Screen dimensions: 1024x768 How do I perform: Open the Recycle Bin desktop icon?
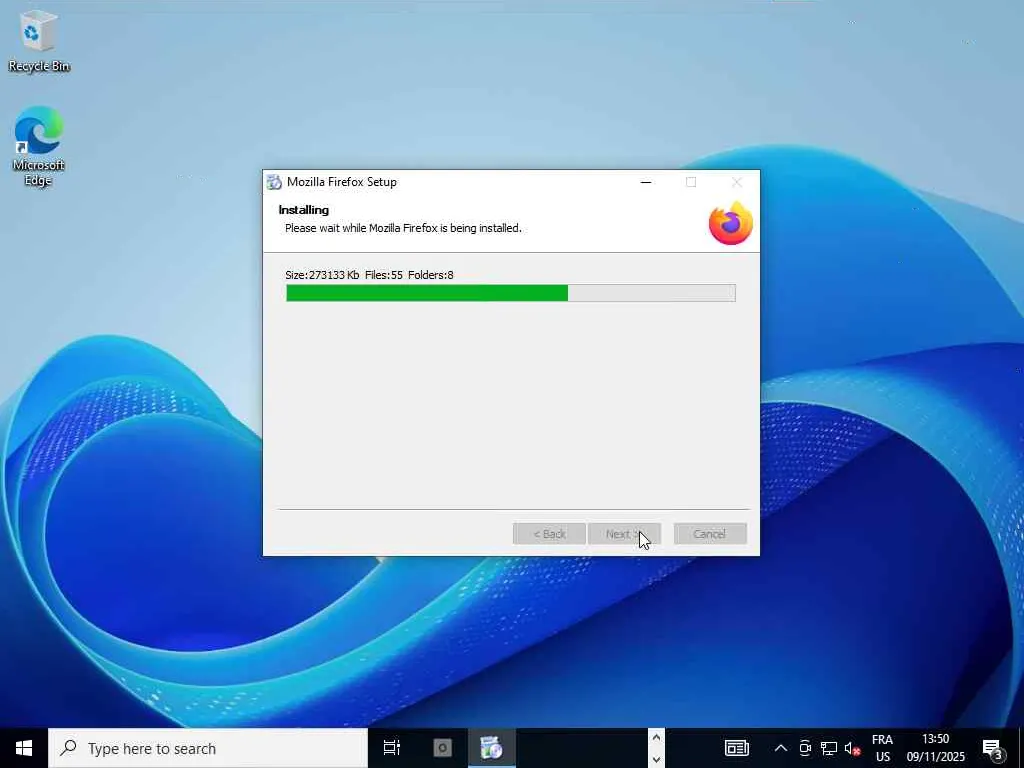point(39,40)
